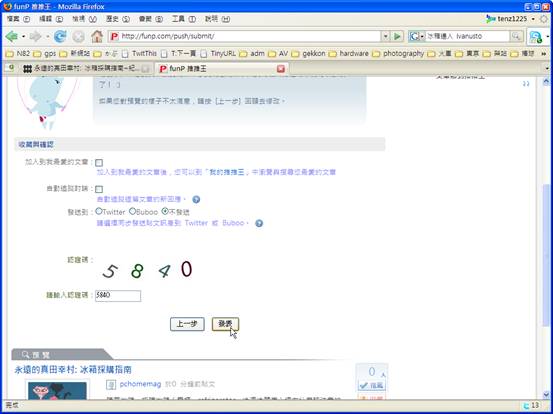Click the Google search text field

coord(468,36)
